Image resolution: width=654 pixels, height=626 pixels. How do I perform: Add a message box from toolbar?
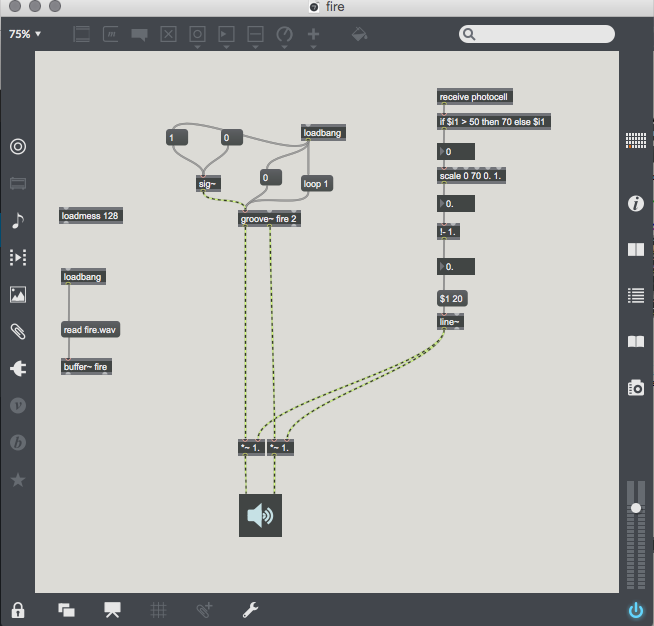tap(111, 34)
